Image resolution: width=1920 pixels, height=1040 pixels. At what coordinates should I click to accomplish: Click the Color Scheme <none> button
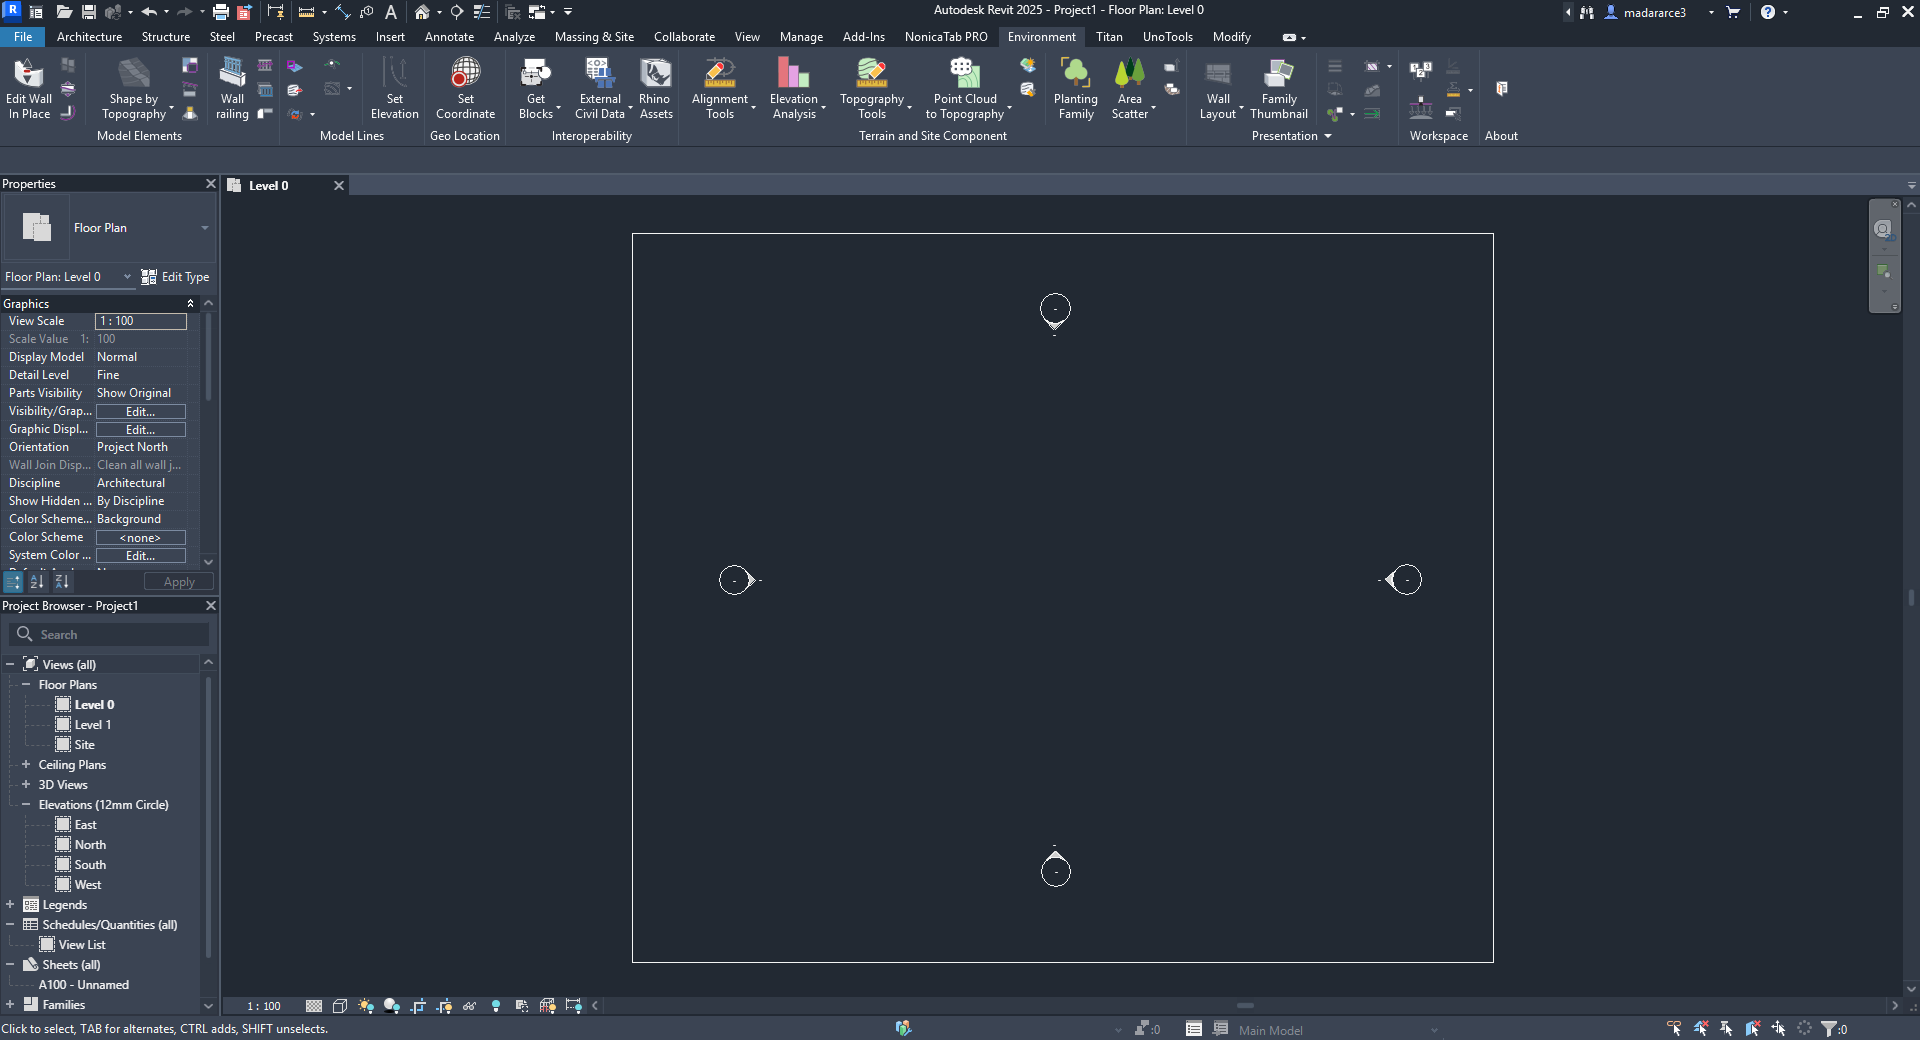[x=141, y=538]
